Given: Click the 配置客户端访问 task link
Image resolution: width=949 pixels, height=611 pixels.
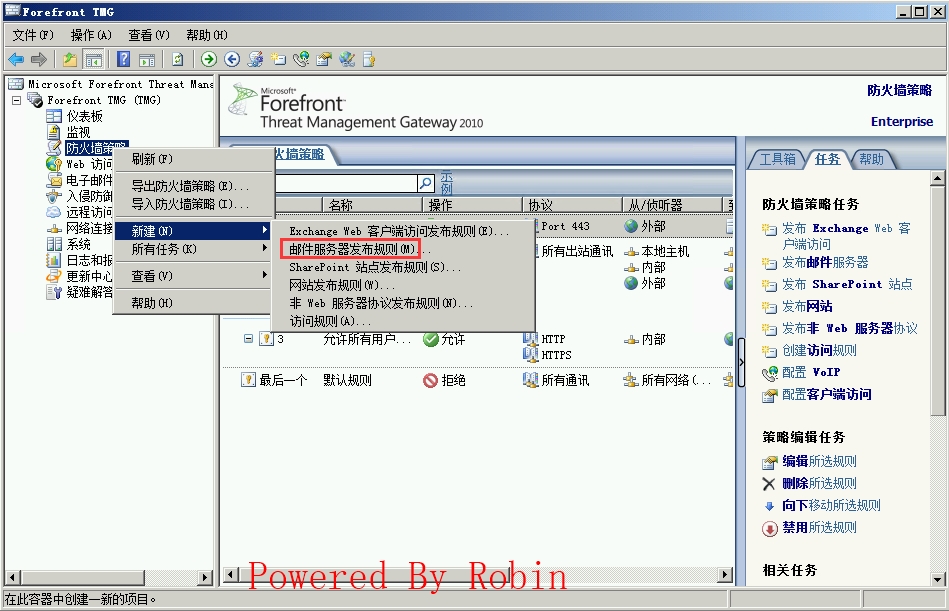Looking at the screenshot, I should click(827, 394).
